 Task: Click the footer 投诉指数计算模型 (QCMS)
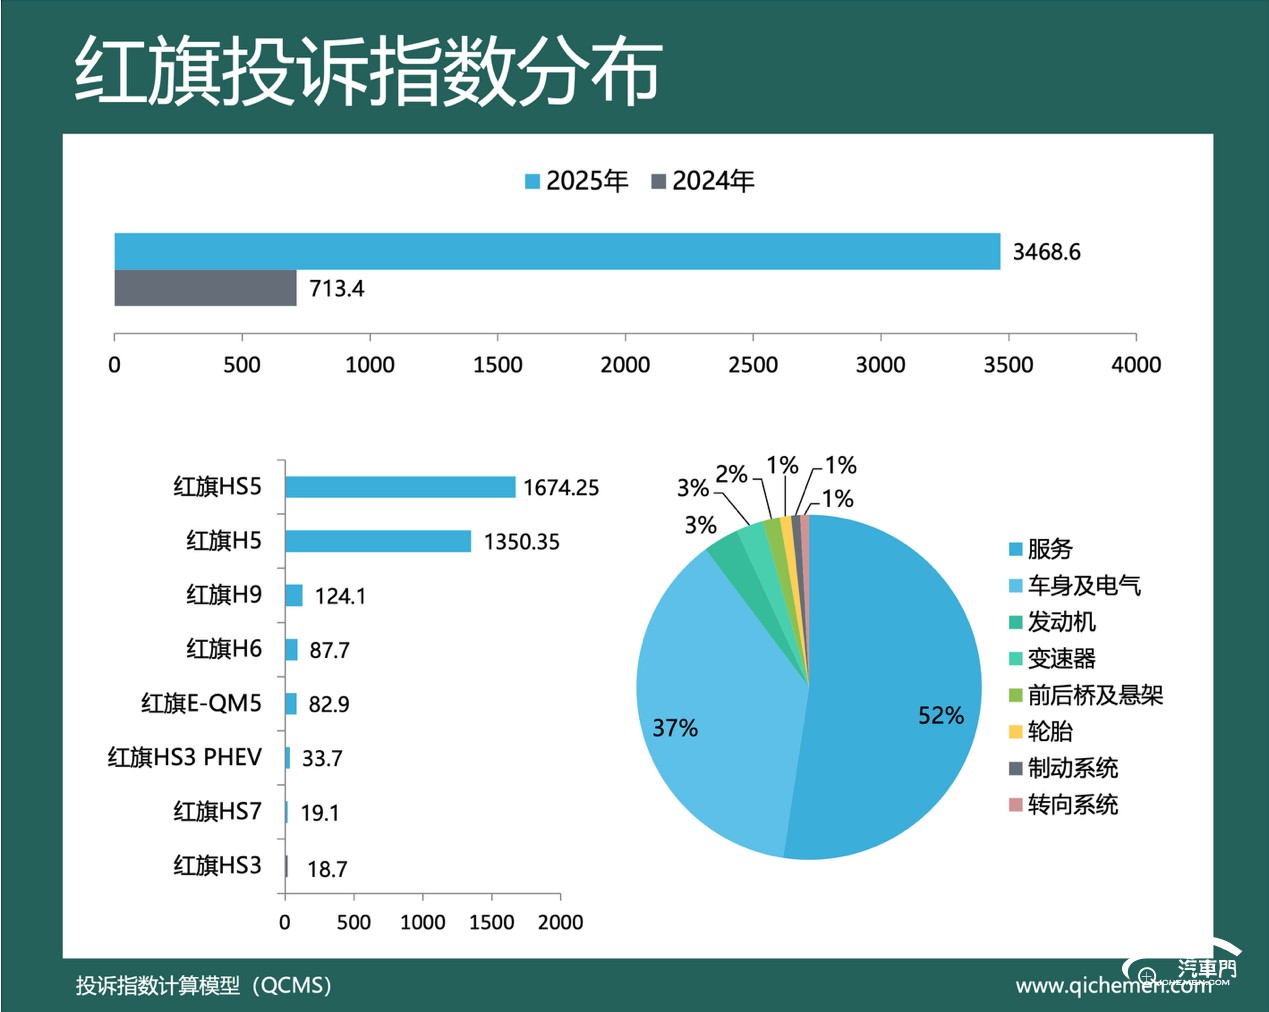point(203,985)
